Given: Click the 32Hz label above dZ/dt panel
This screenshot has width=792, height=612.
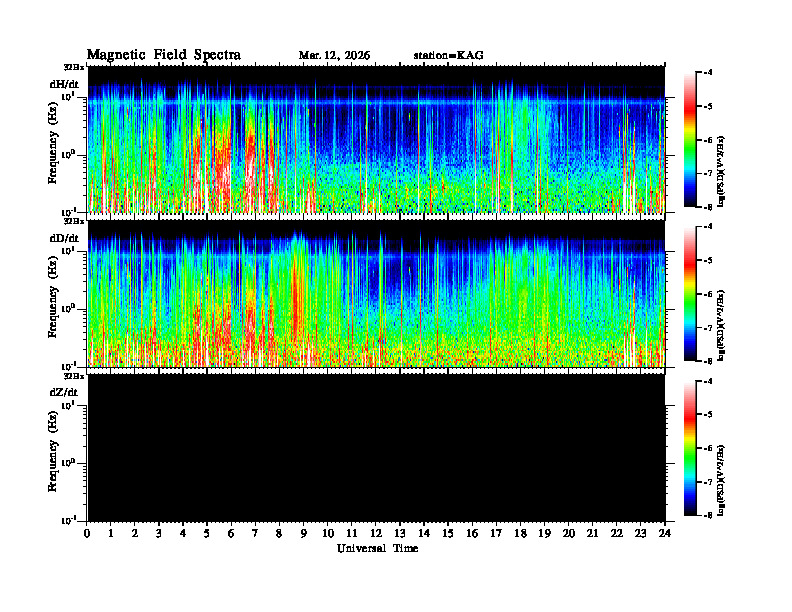Looking at the screenshot, I should click(74, 376).
